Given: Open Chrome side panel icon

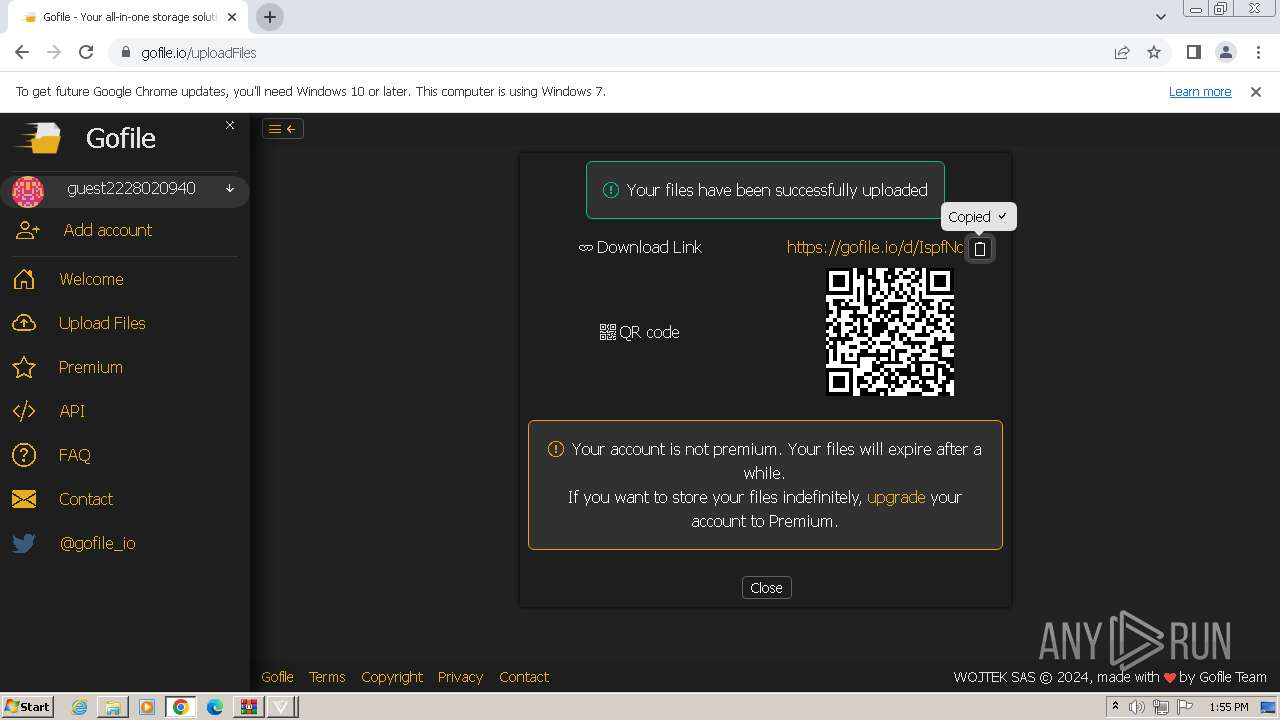Looking at the screenshot, I should click(1193, 53).
